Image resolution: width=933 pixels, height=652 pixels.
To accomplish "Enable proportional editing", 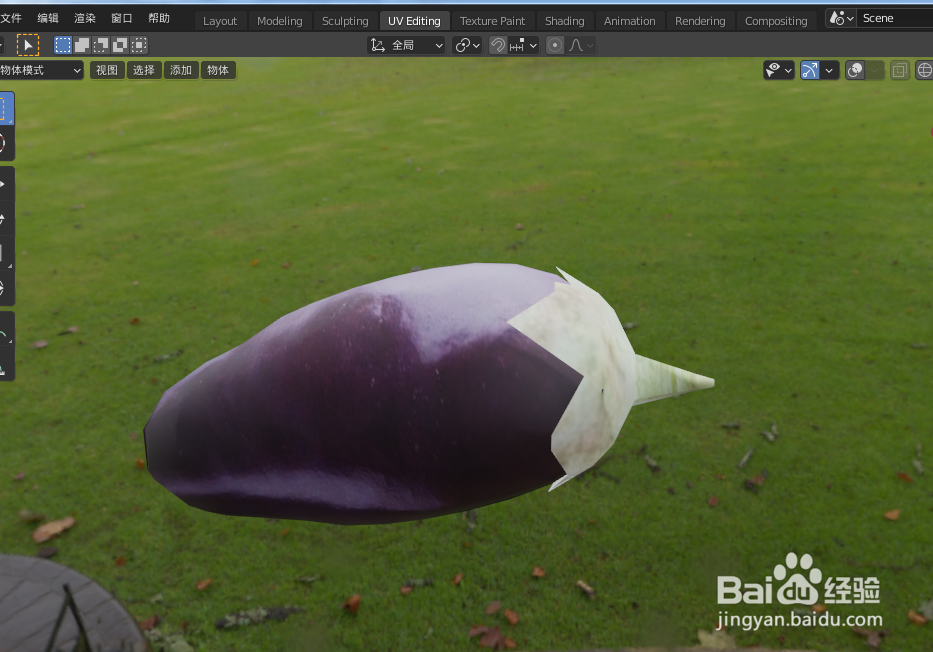I will 554,45.
